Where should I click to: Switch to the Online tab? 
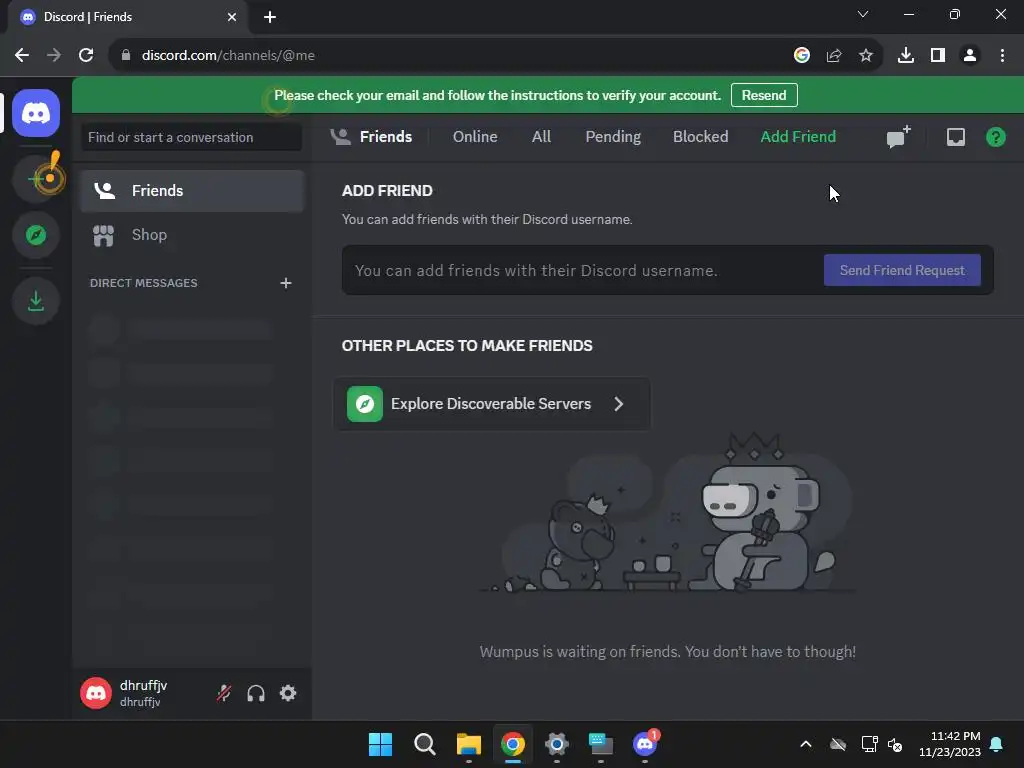tap(475, 136)
